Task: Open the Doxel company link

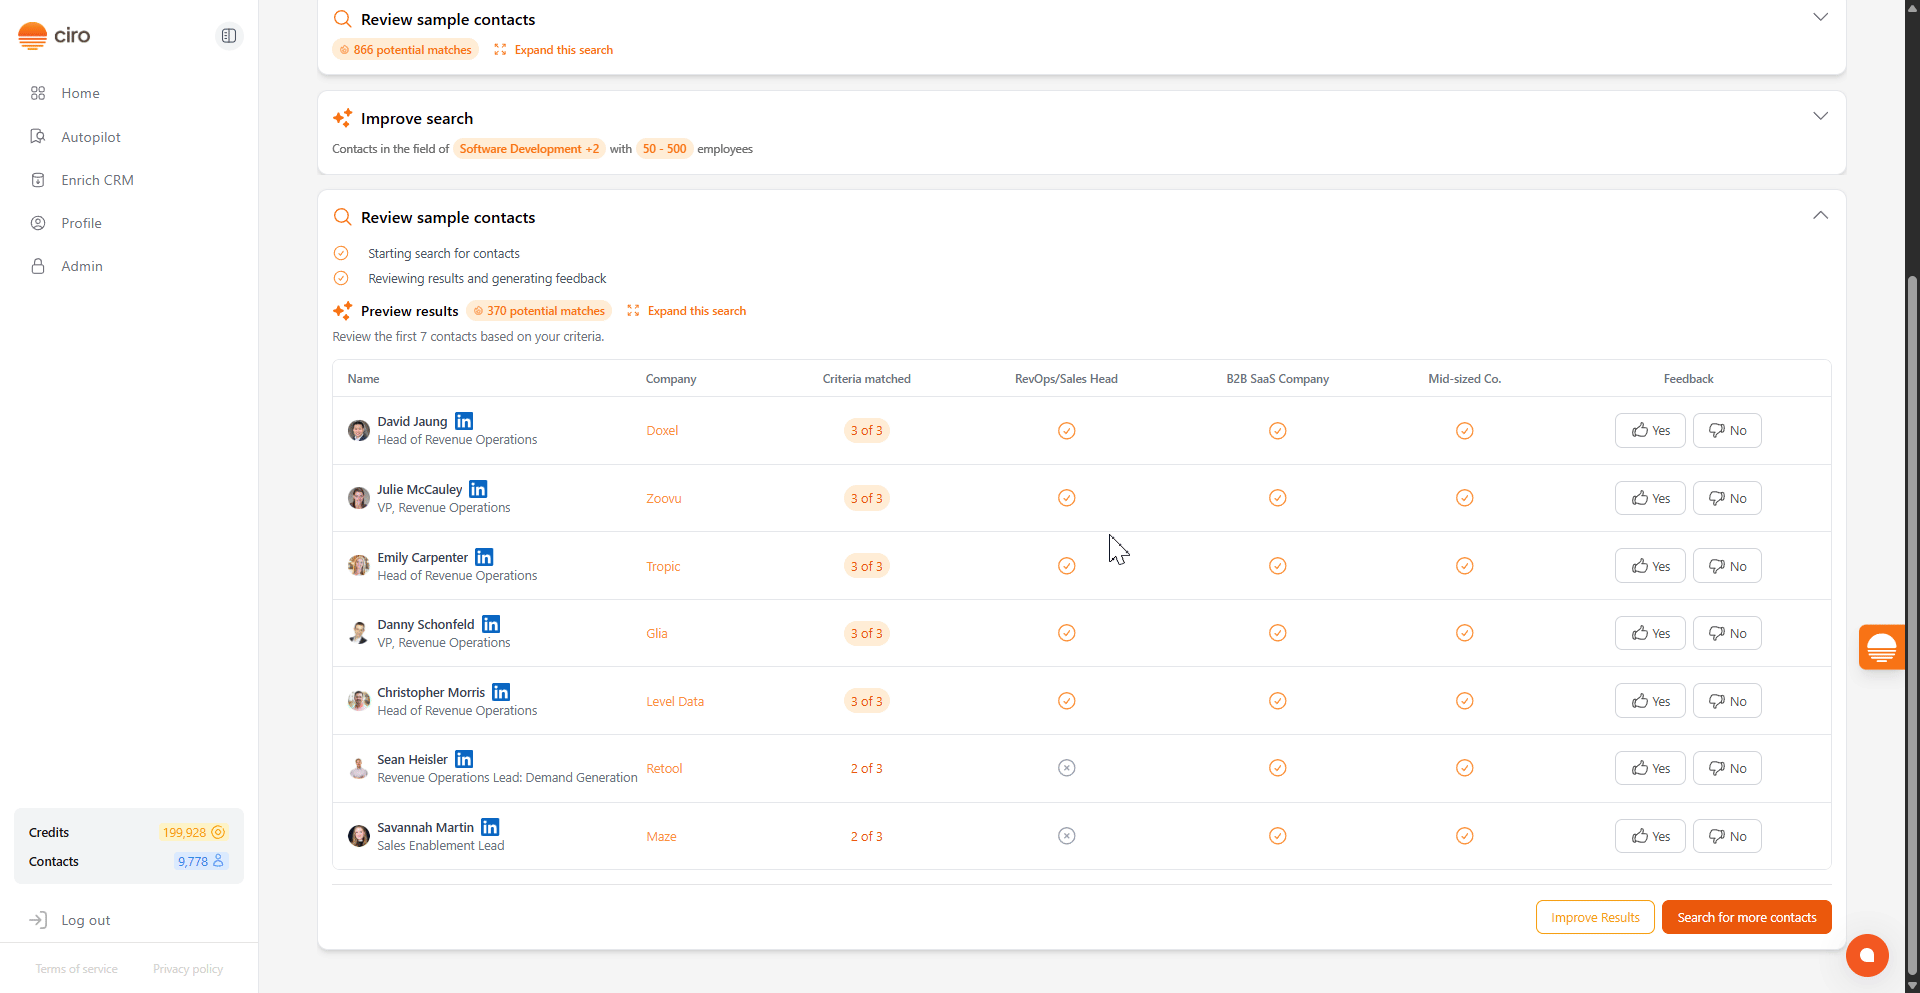Action: 662,431
